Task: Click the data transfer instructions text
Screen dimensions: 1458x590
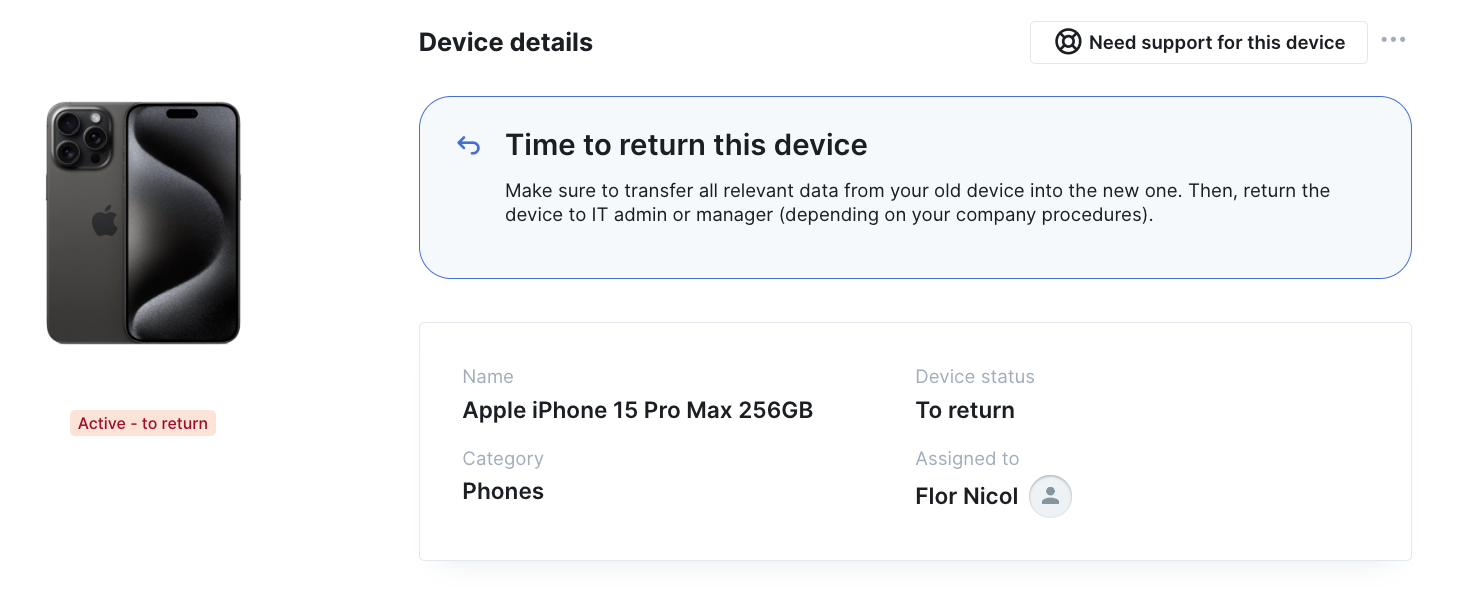Action: [x=917, y=203]
